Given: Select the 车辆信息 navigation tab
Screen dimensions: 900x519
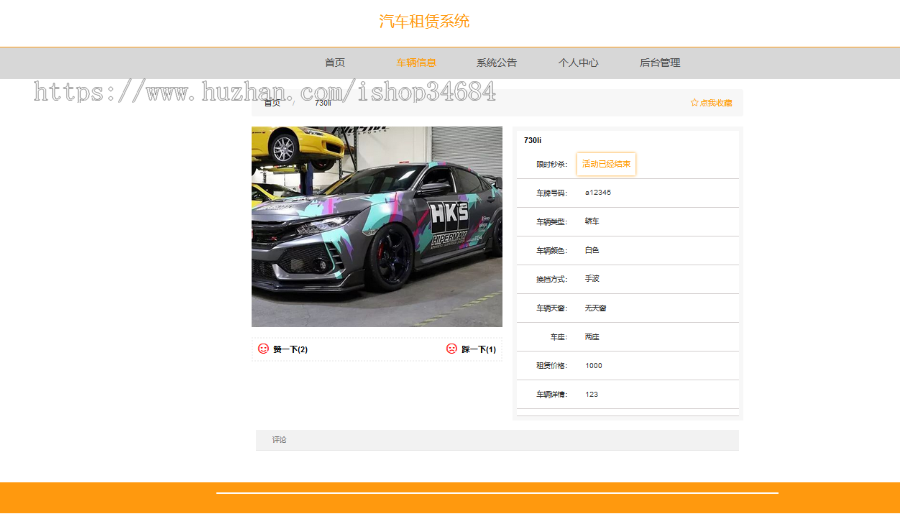Looking at the screenshot, I should pos(416,63).
